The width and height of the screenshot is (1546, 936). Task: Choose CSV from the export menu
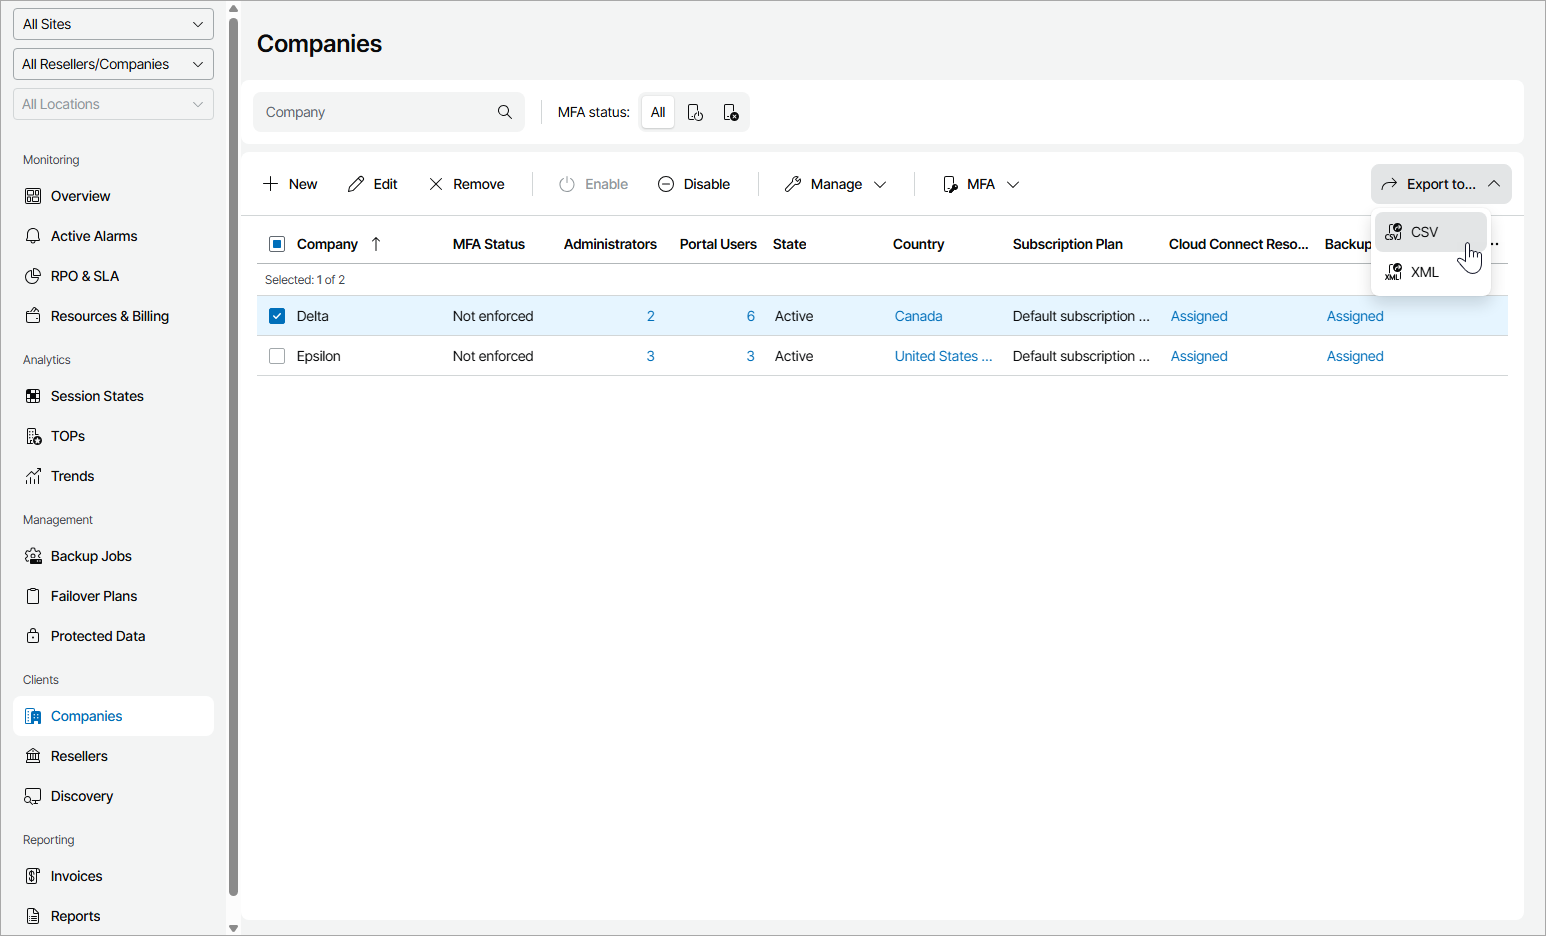click(1424, 232)
